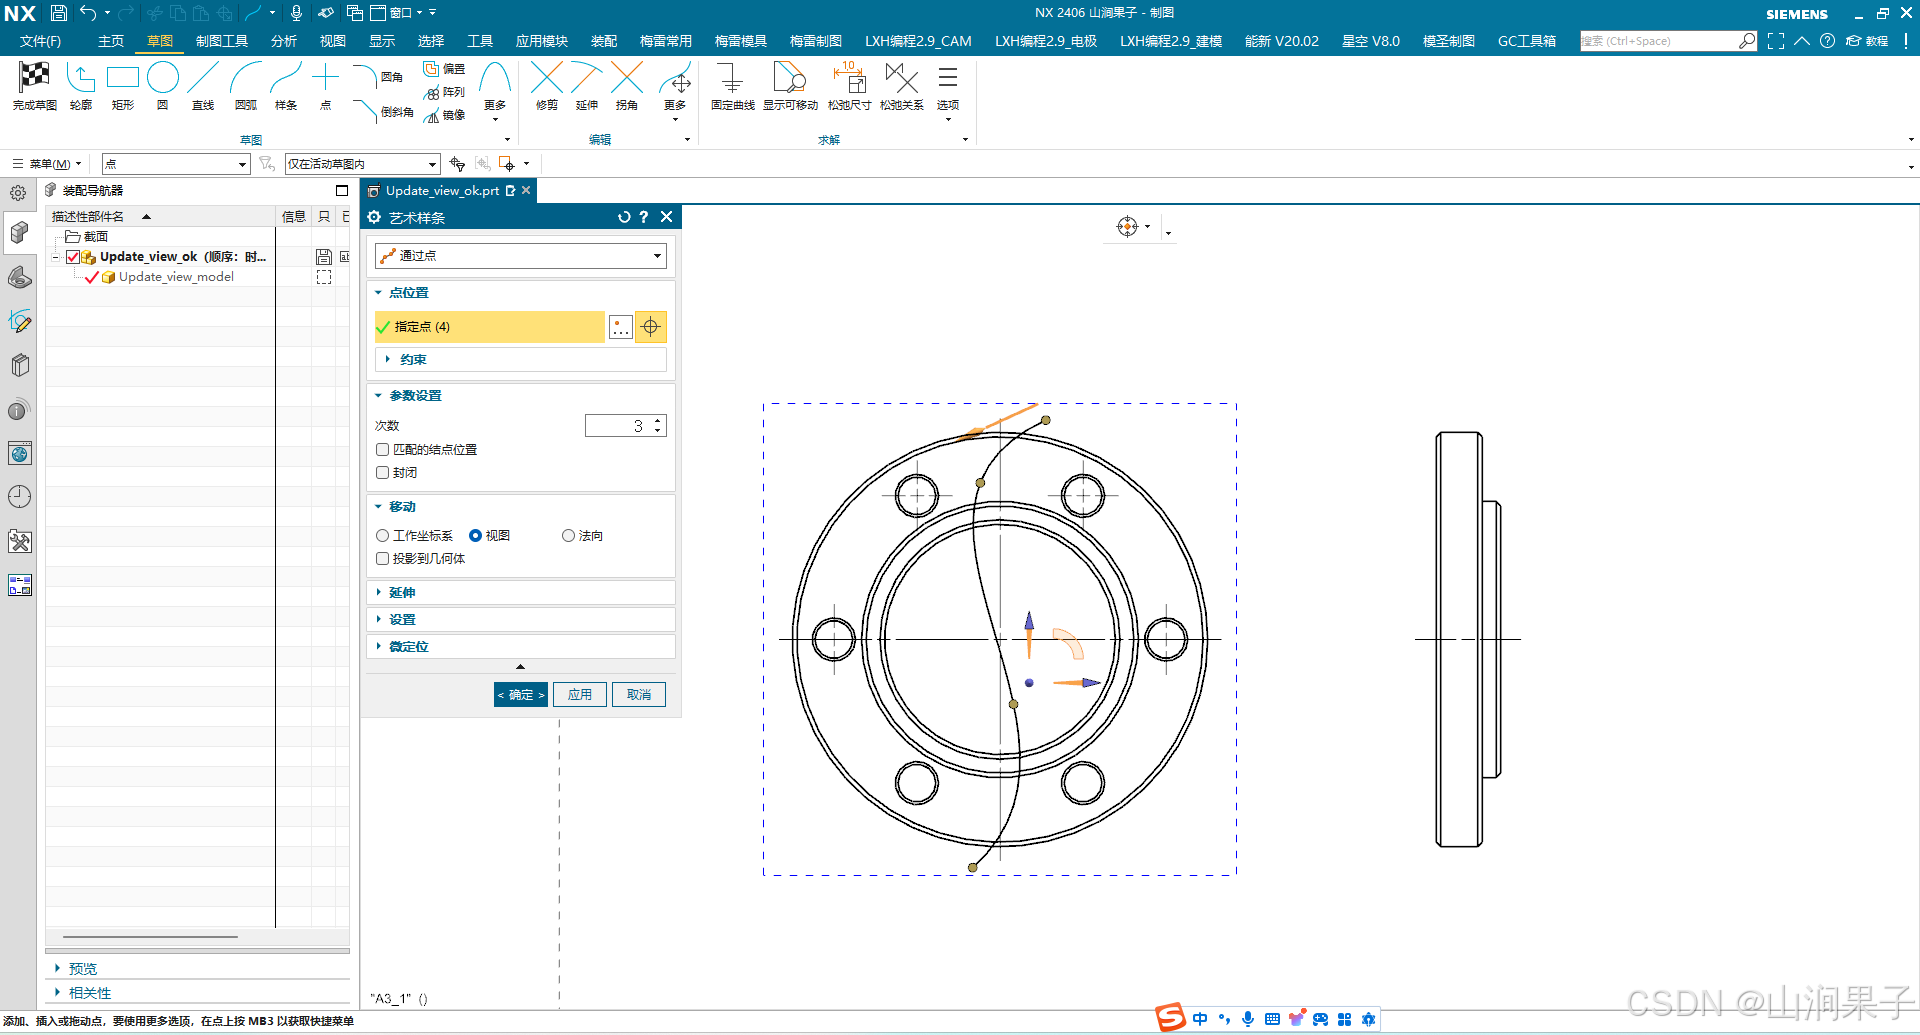This screenshot has width=1920, height=1035.
Task: Expand the 约束 (Constraints) section
Action: 387,360
